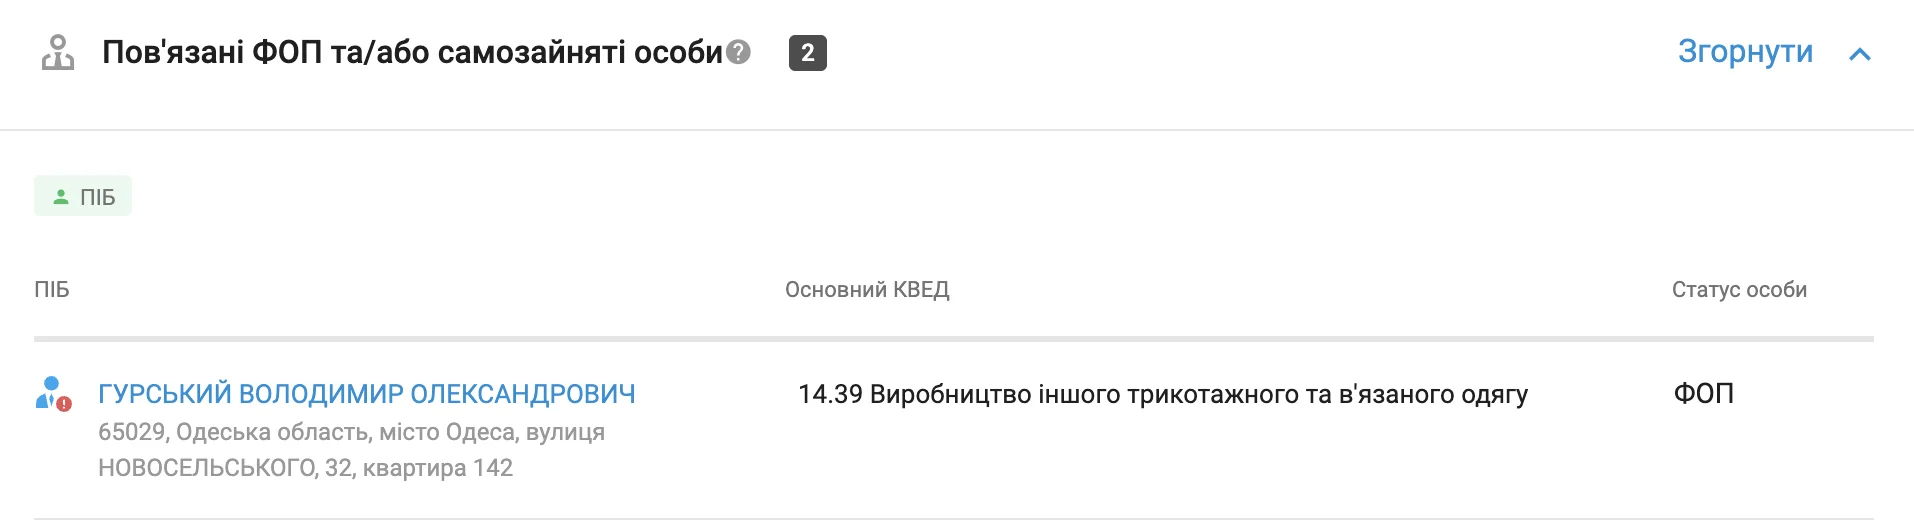Viewport: 1914px width, 532px height.
Task: Click the count badge showing 2
Action: tap(807, 52)
